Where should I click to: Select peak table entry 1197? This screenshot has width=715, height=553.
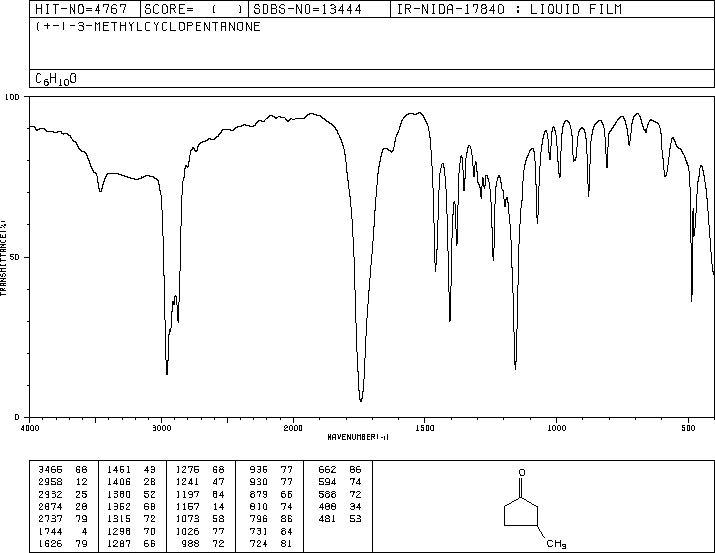click(187, 494)
